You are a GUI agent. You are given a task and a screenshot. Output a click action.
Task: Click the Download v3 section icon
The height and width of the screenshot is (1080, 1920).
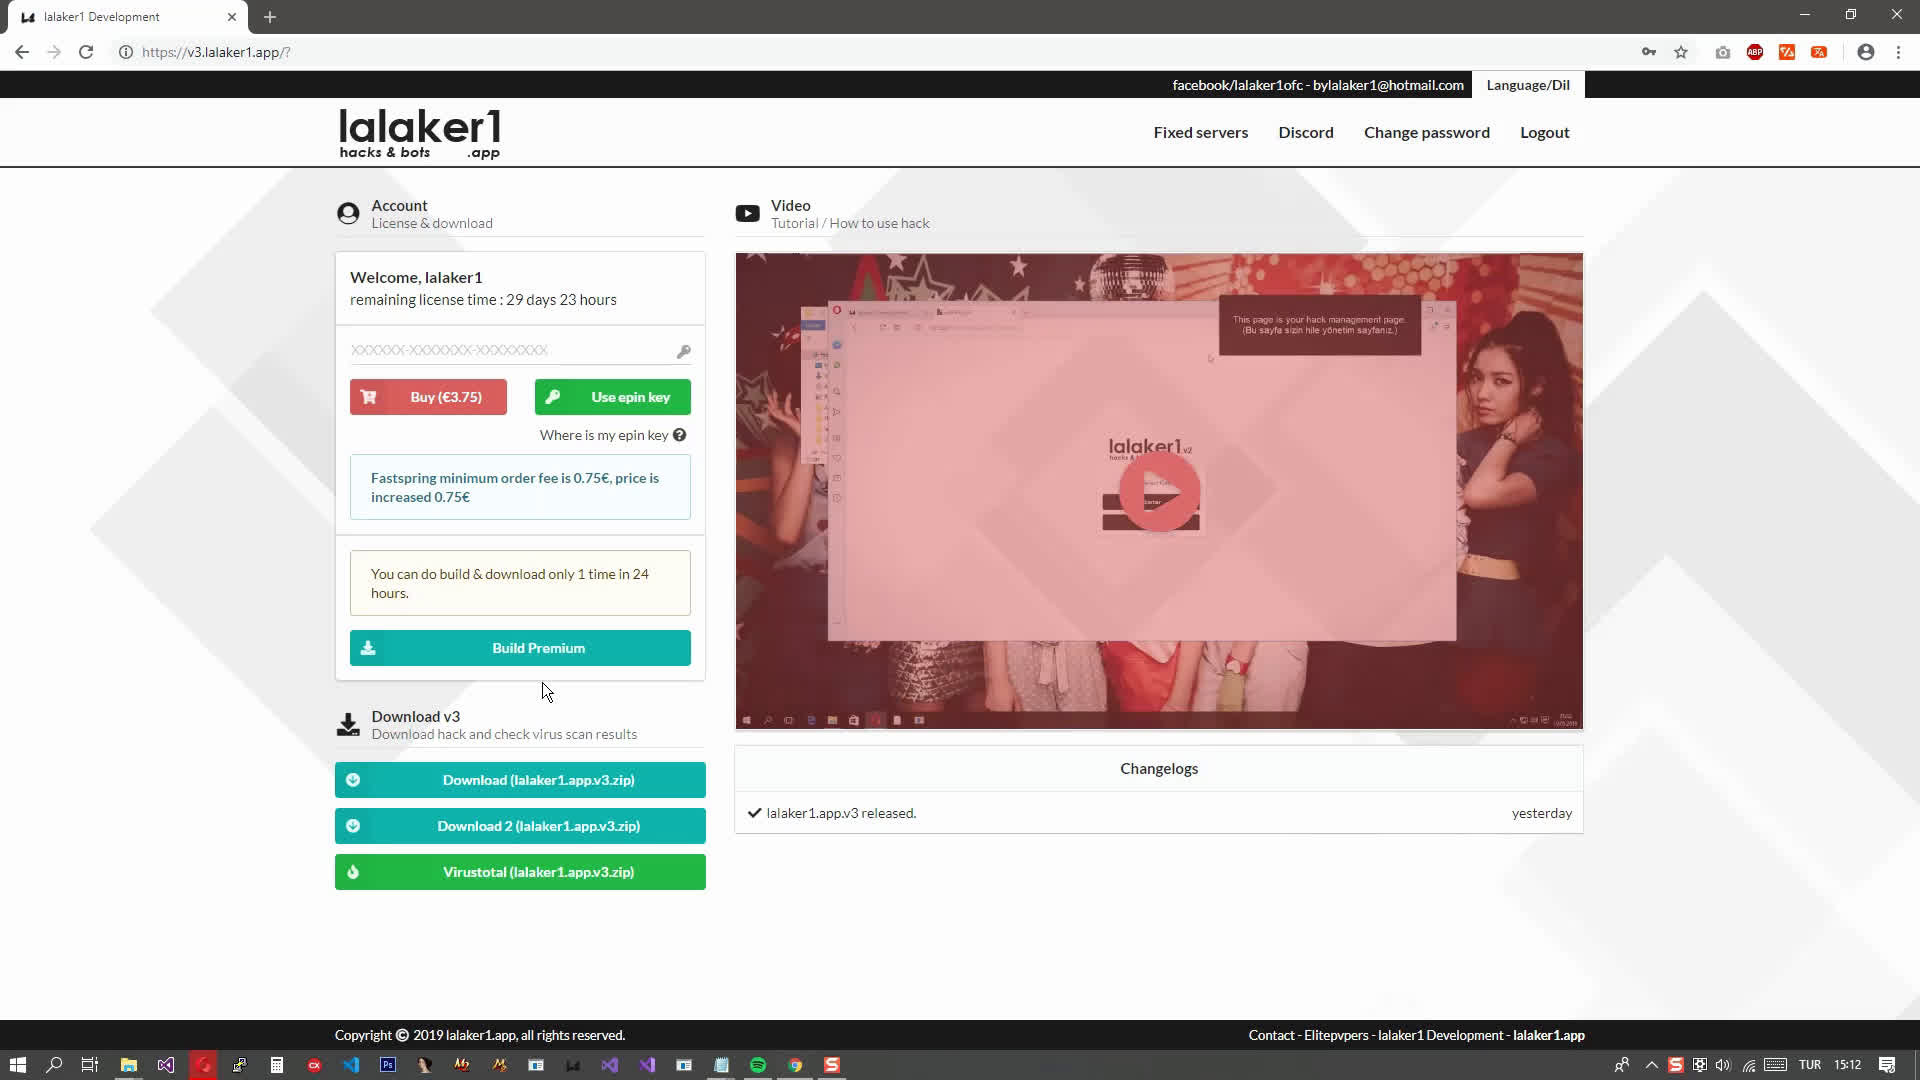click(348, 724)
